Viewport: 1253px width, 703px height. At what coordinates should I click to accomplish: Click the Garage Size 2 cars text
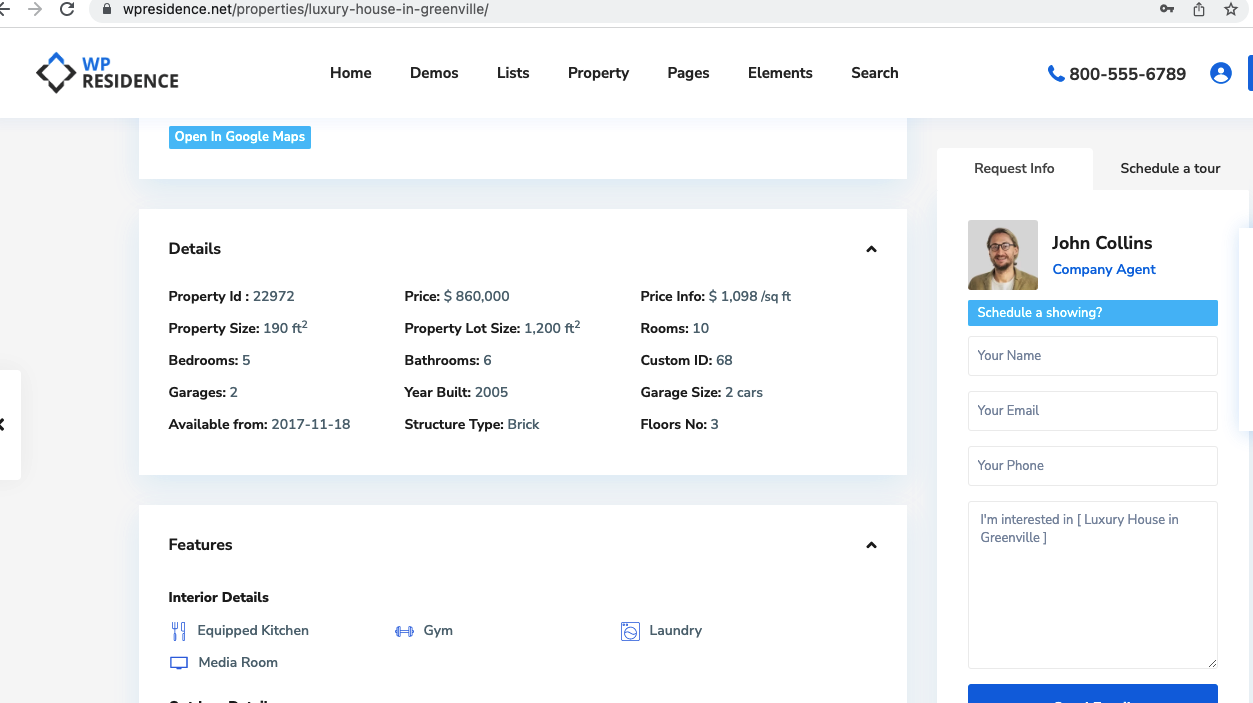click(x=702, y=393)
